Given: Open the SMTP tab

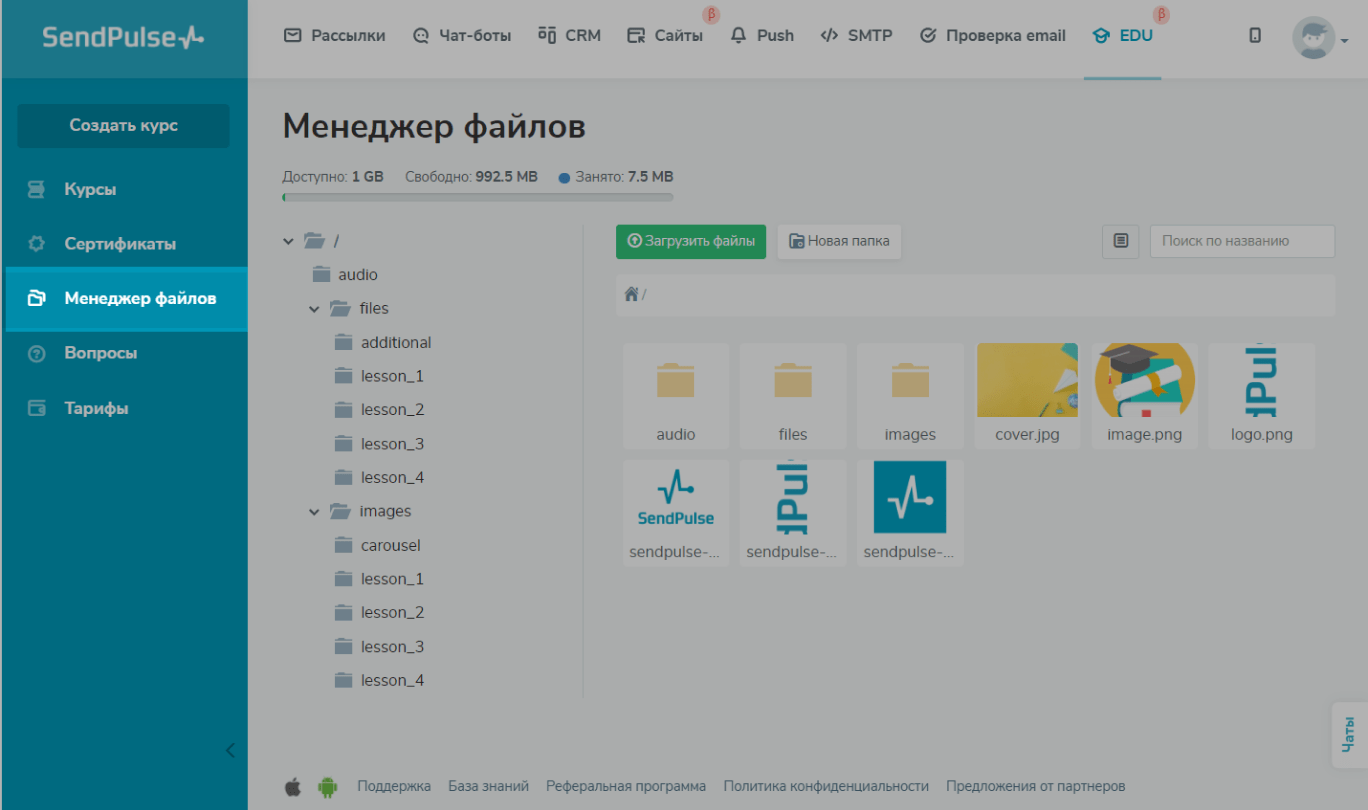Looking at the screenshot, I should click(x=856, y=36).
